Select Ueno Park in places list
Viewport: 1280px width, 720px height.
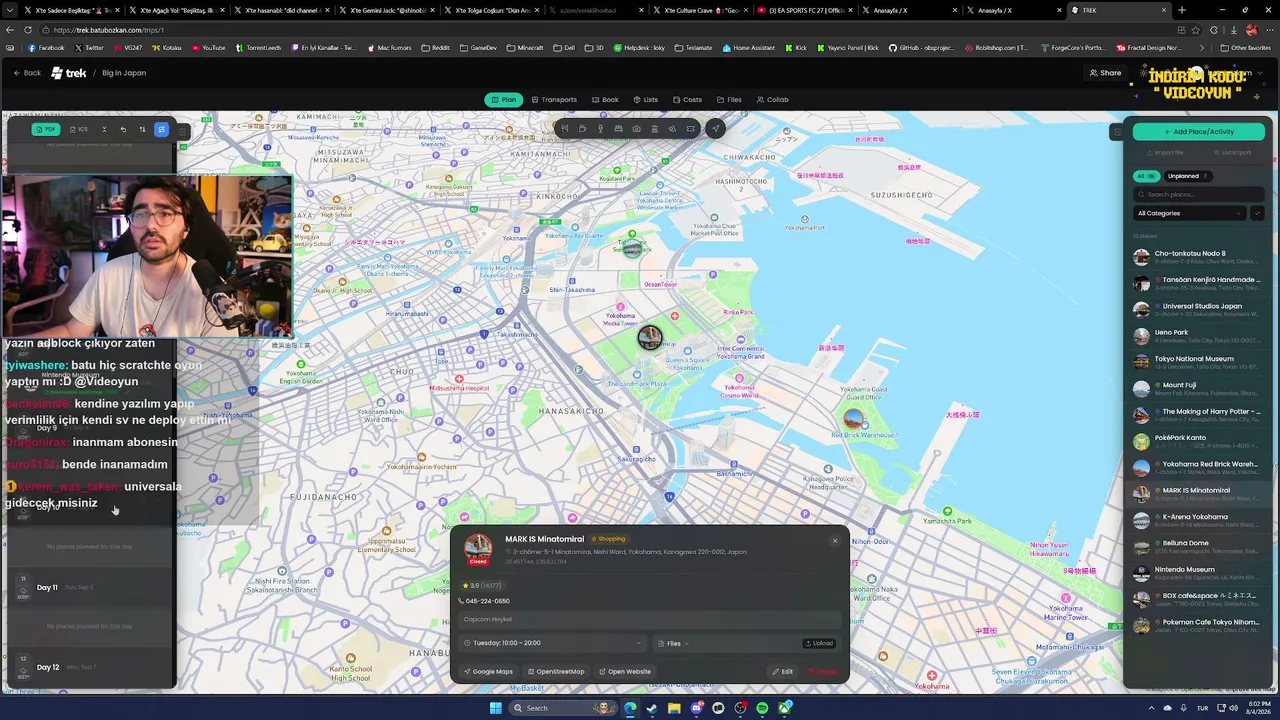(x=1198, y=336)
